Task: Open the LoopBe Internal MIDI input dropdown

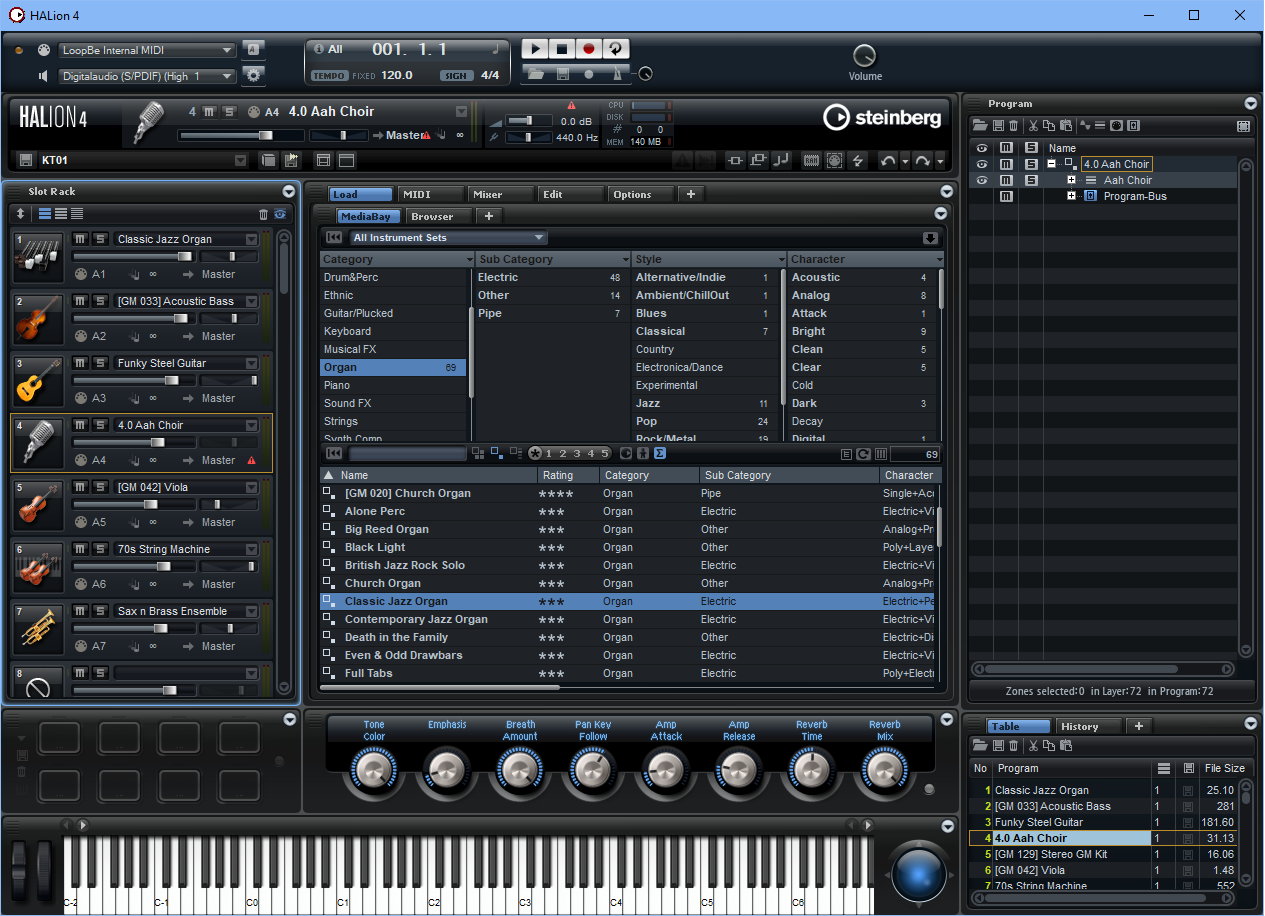Action: 147,50
